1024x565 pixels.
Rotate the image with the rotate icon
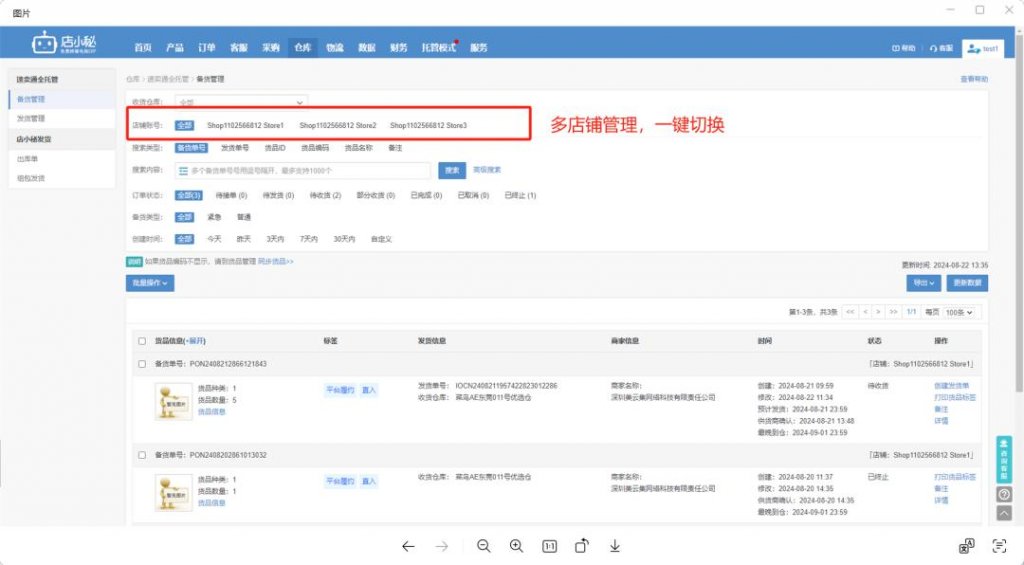pos(582,546)
